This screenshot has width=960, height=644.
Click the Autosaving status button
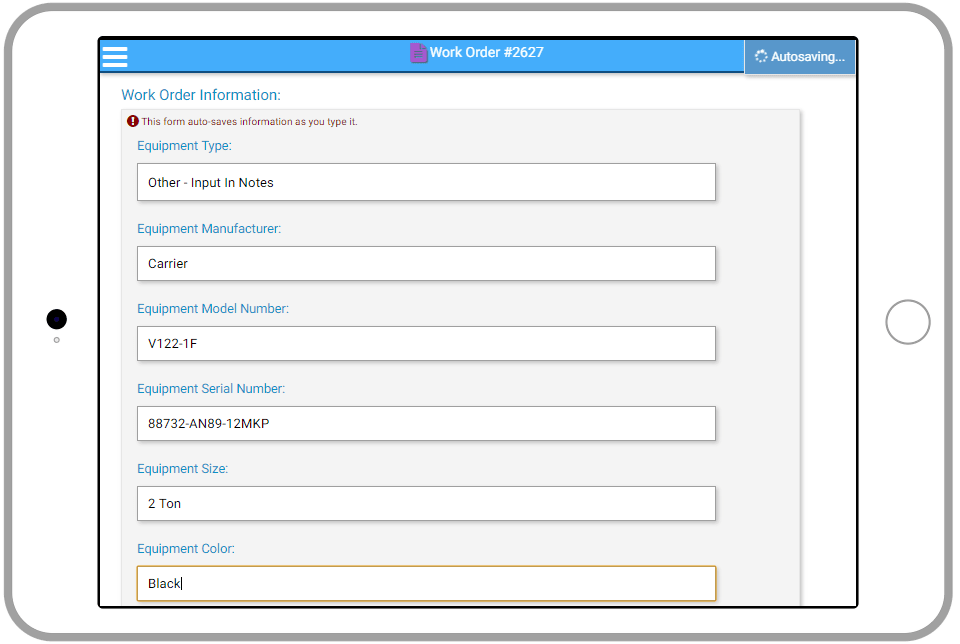800,57
